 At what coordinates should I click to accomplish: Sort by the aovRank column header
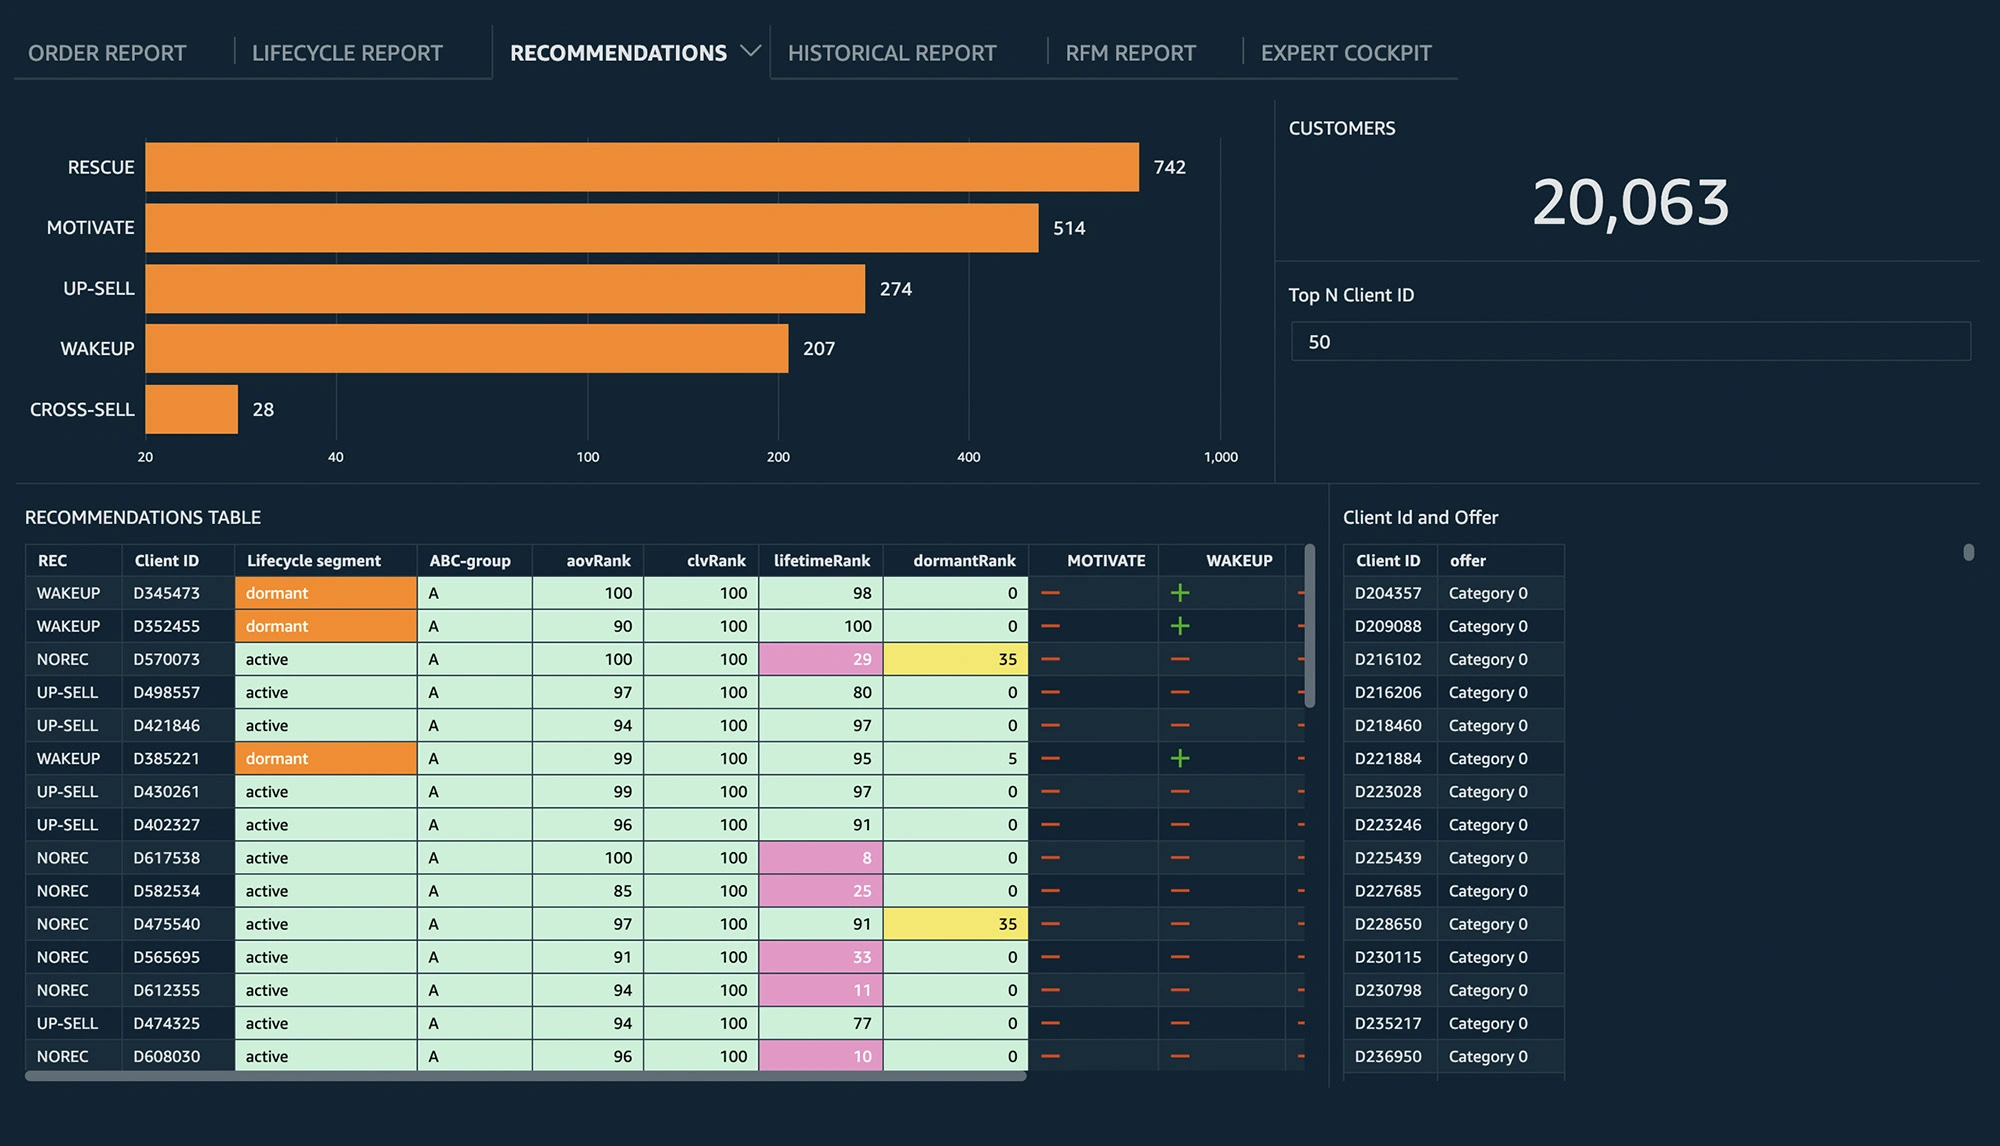coord(598,561)
